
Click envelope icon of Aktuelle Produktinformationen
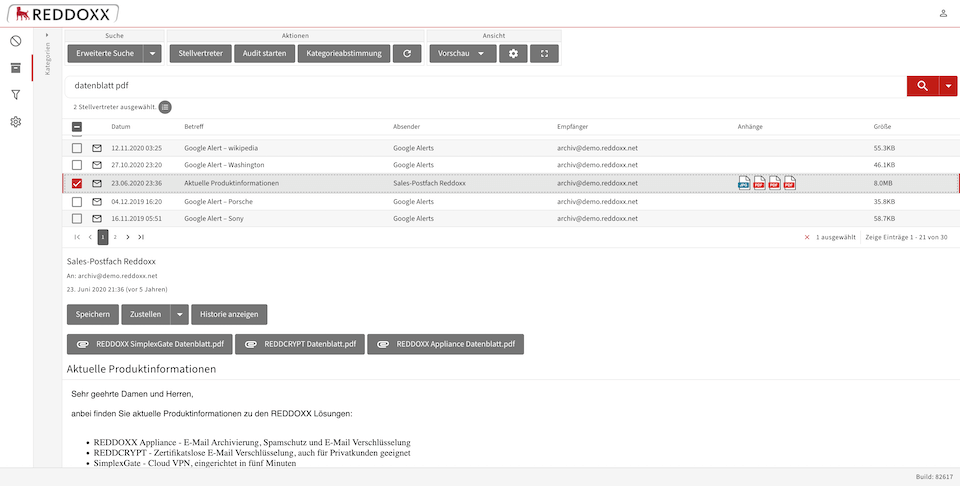tap(97, 183)
